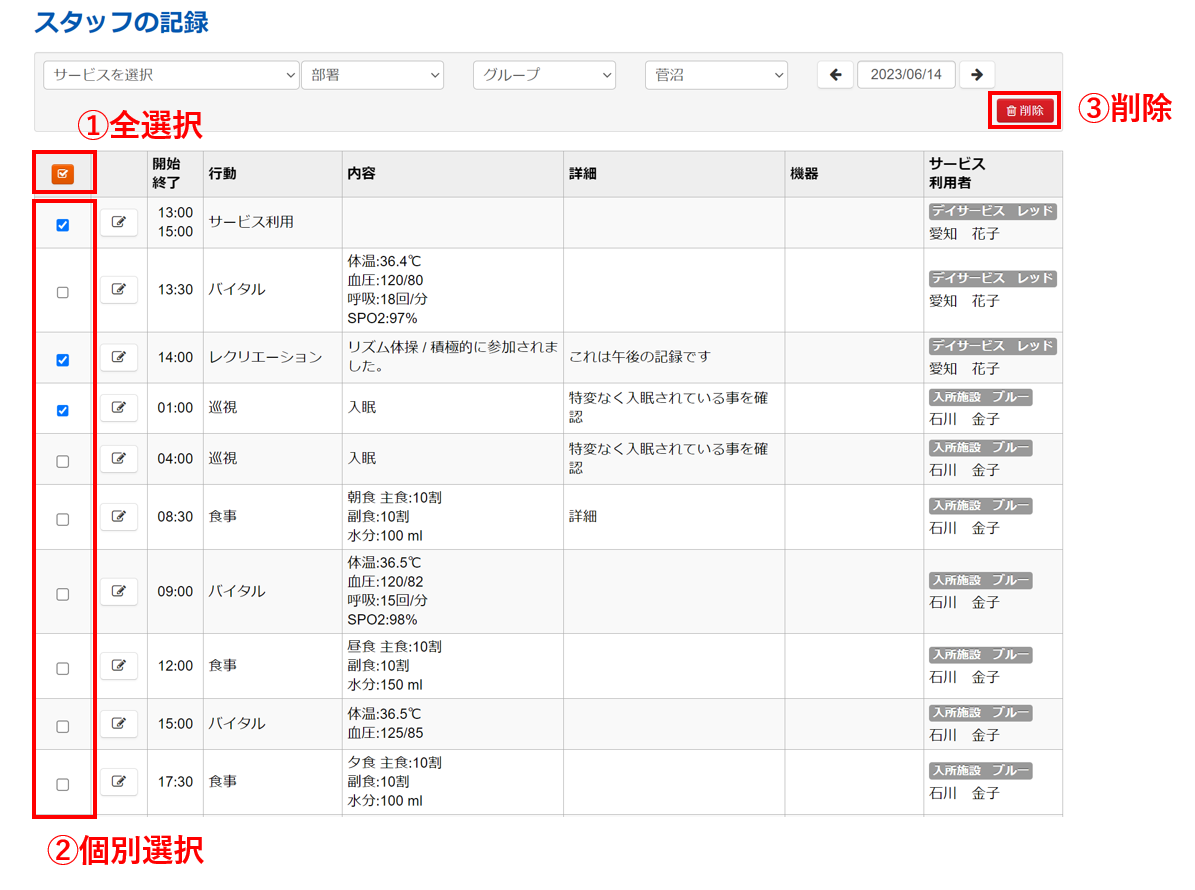Image resolution: width=1195 pixels, height=890 pixels.
Task: Click the red 削除 button
Action: (1025, 110)
